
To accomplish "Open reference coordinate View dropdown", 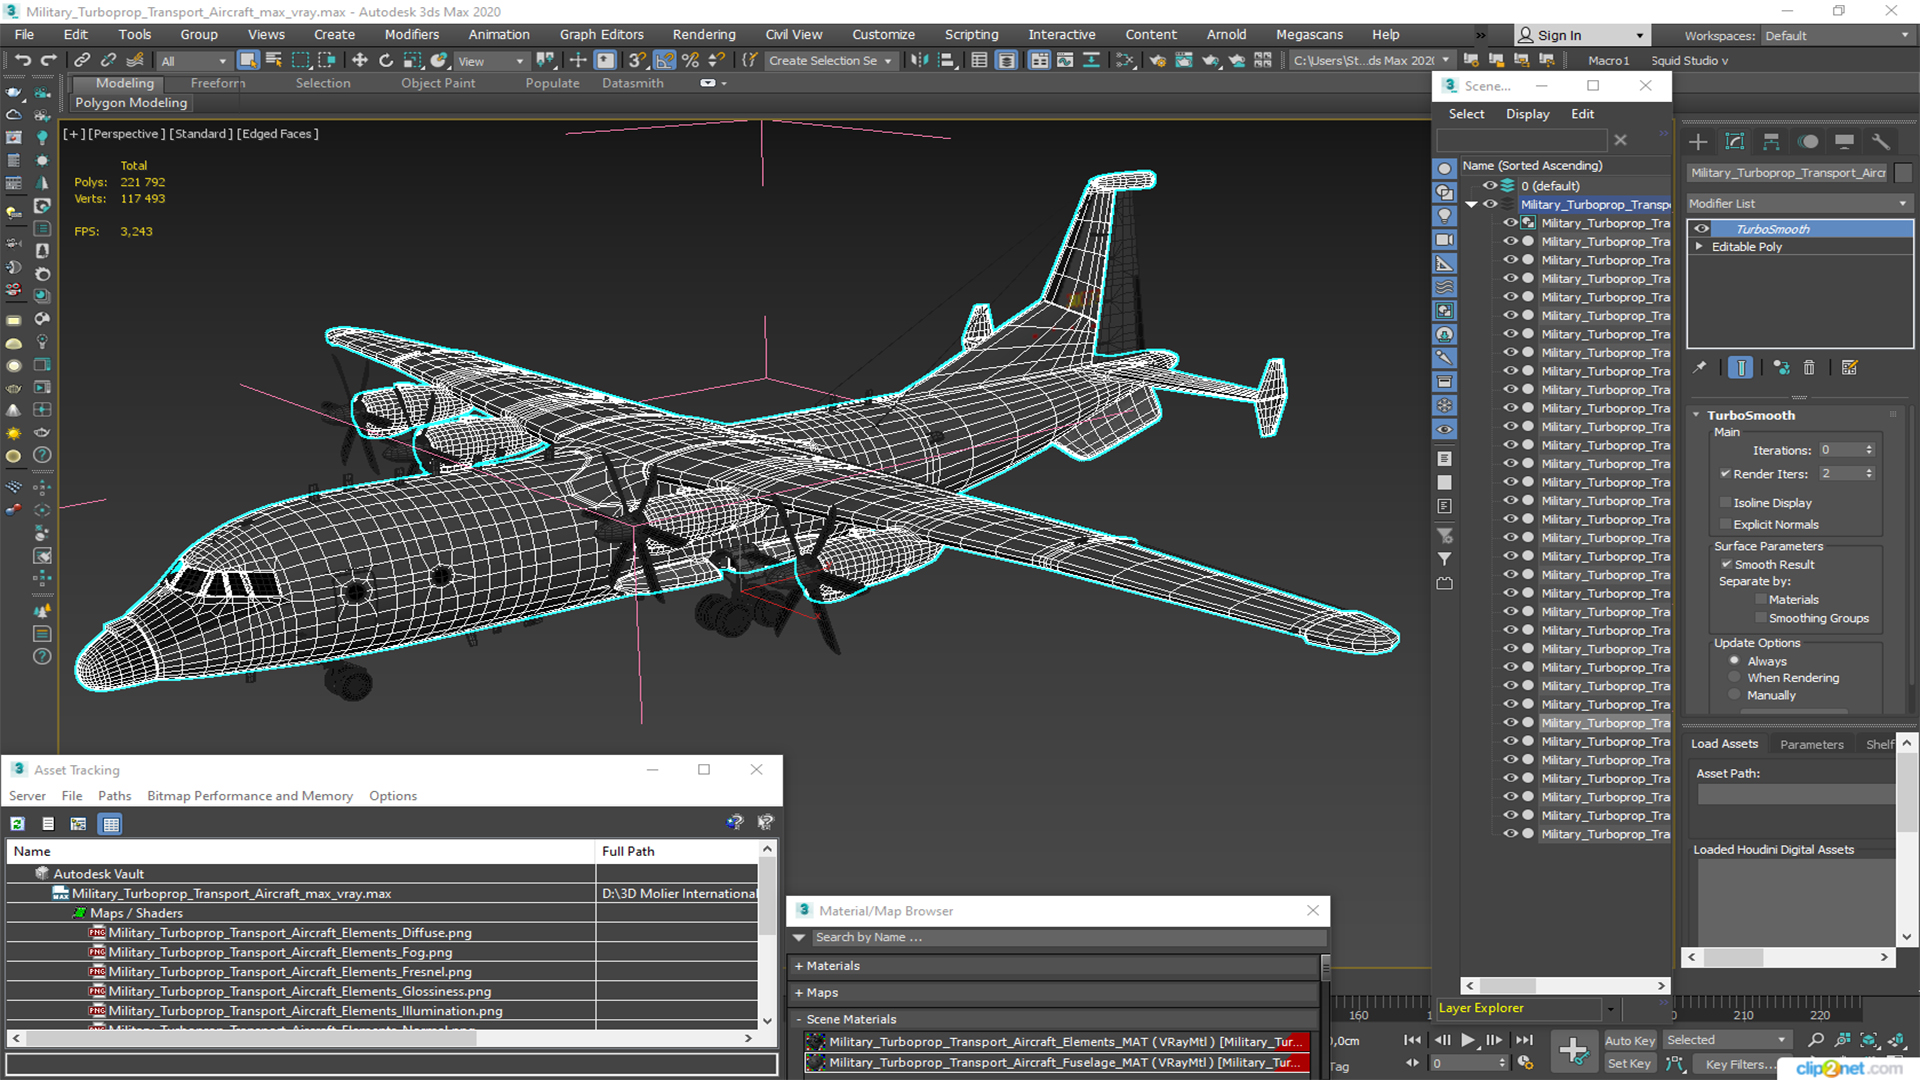I will point(491,61).
